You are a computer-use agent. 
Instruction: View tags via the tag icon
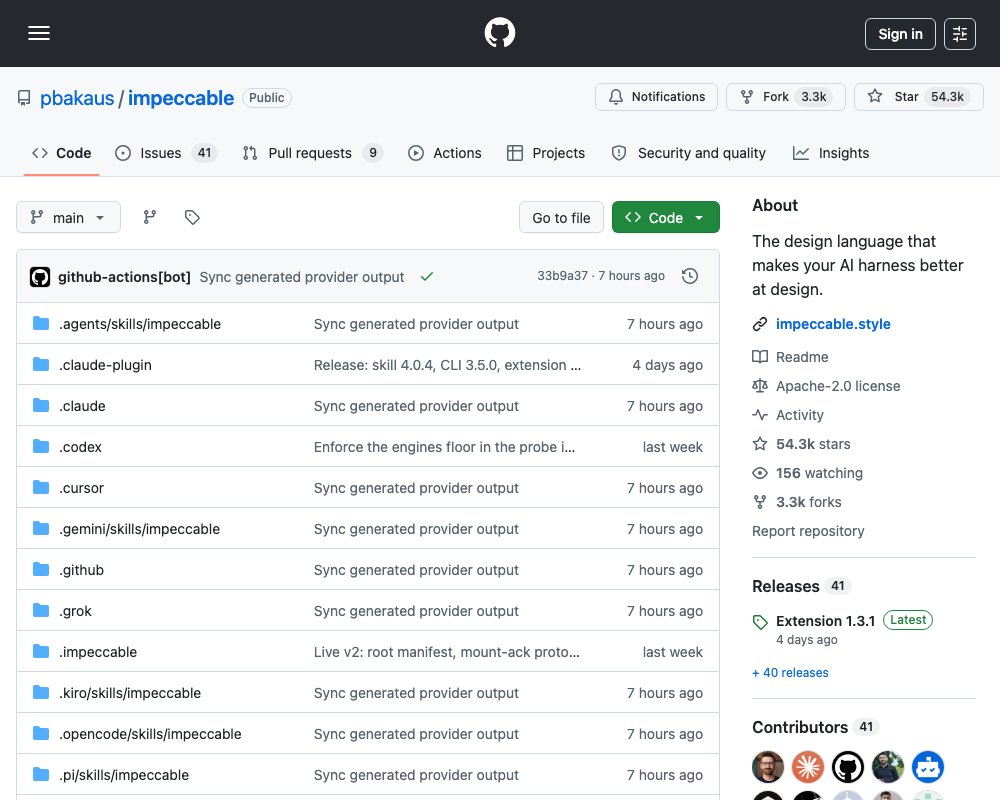click(192, 218)
